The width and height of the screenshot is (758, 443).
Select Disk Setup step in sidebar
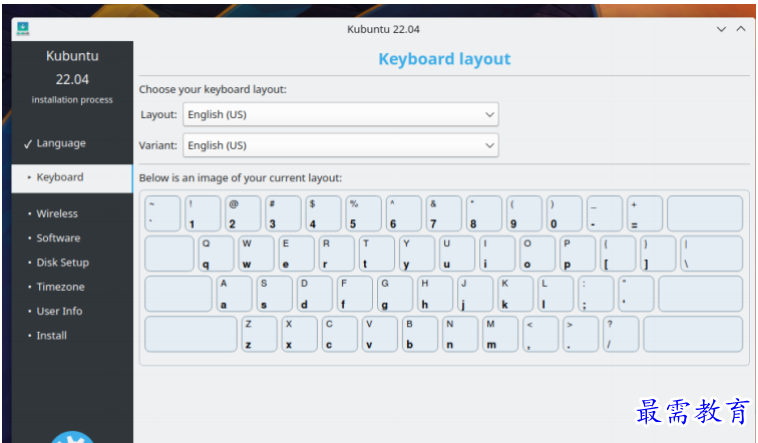[x=62, y=262]
